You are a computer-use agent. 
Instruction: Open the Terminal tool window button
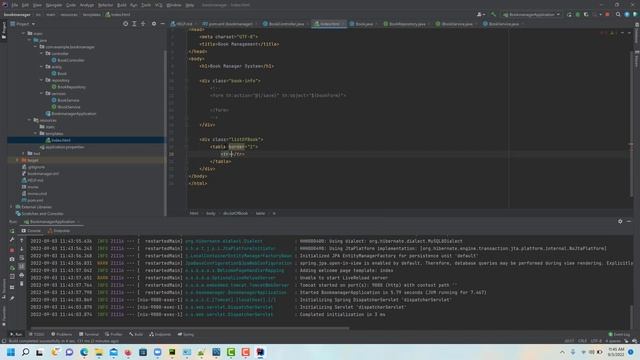89,334
